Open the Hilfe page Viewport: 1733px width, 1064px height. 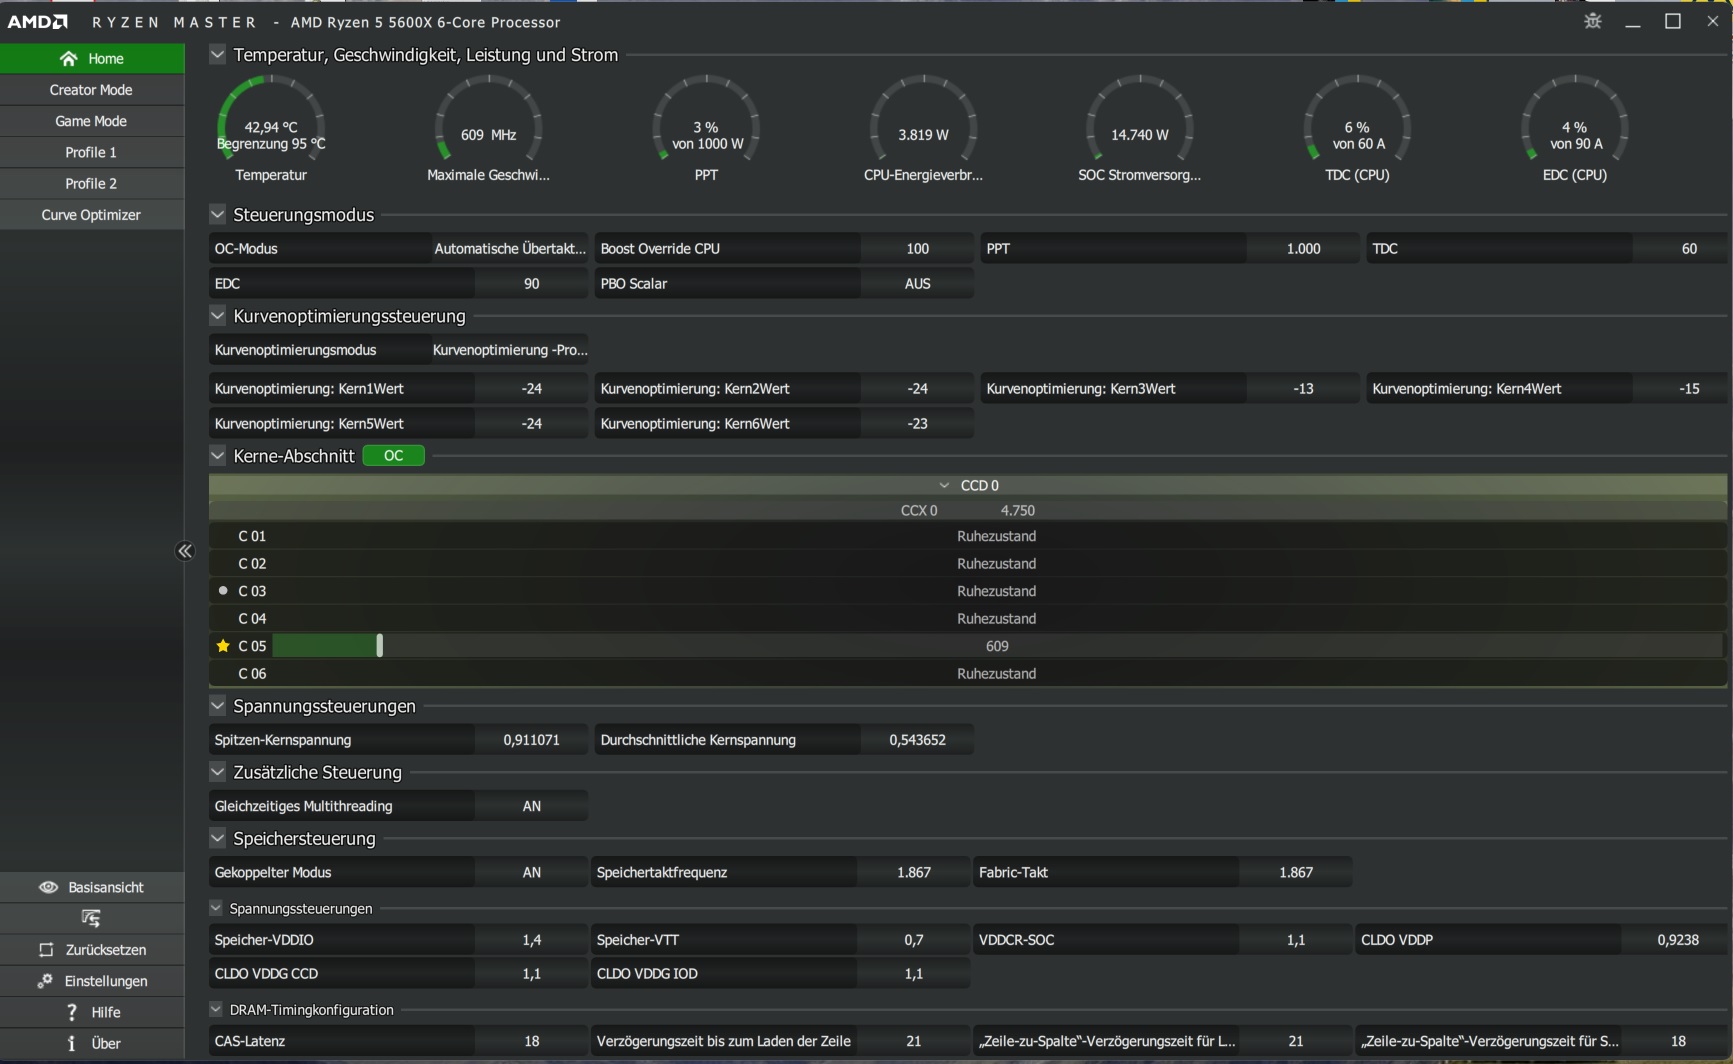92,1012
